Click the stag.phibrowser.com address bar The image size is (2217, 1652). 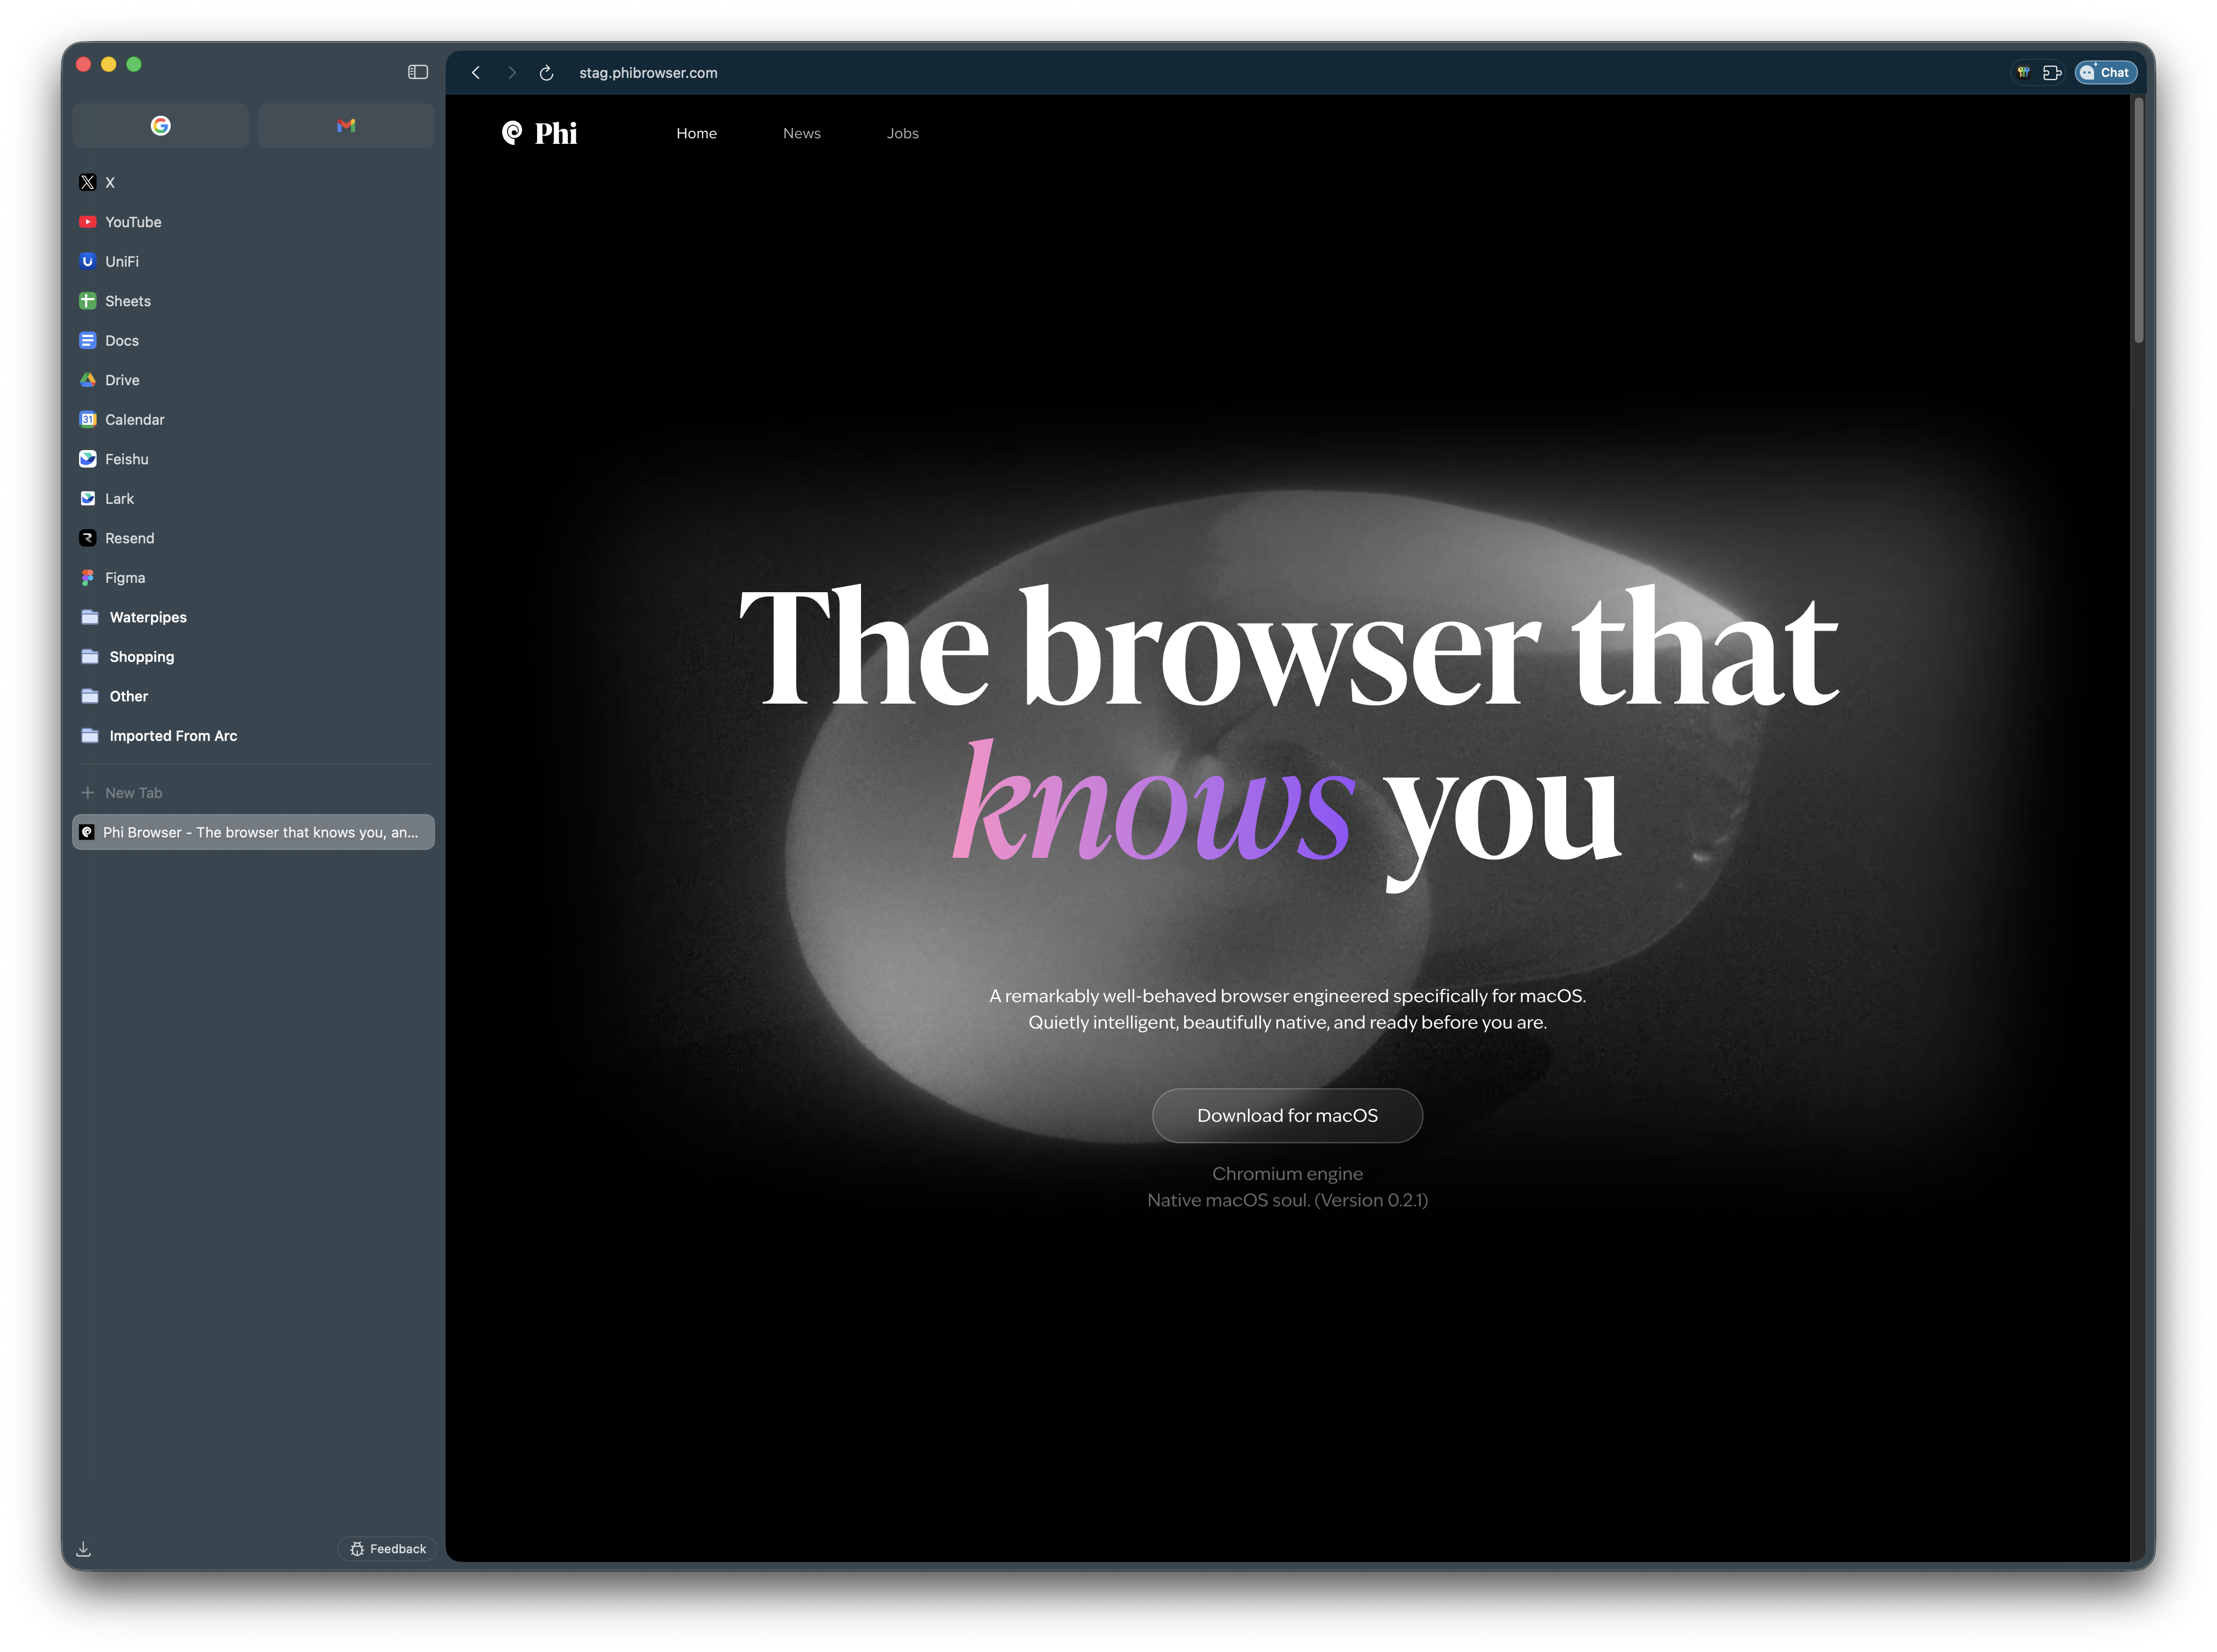648,72
